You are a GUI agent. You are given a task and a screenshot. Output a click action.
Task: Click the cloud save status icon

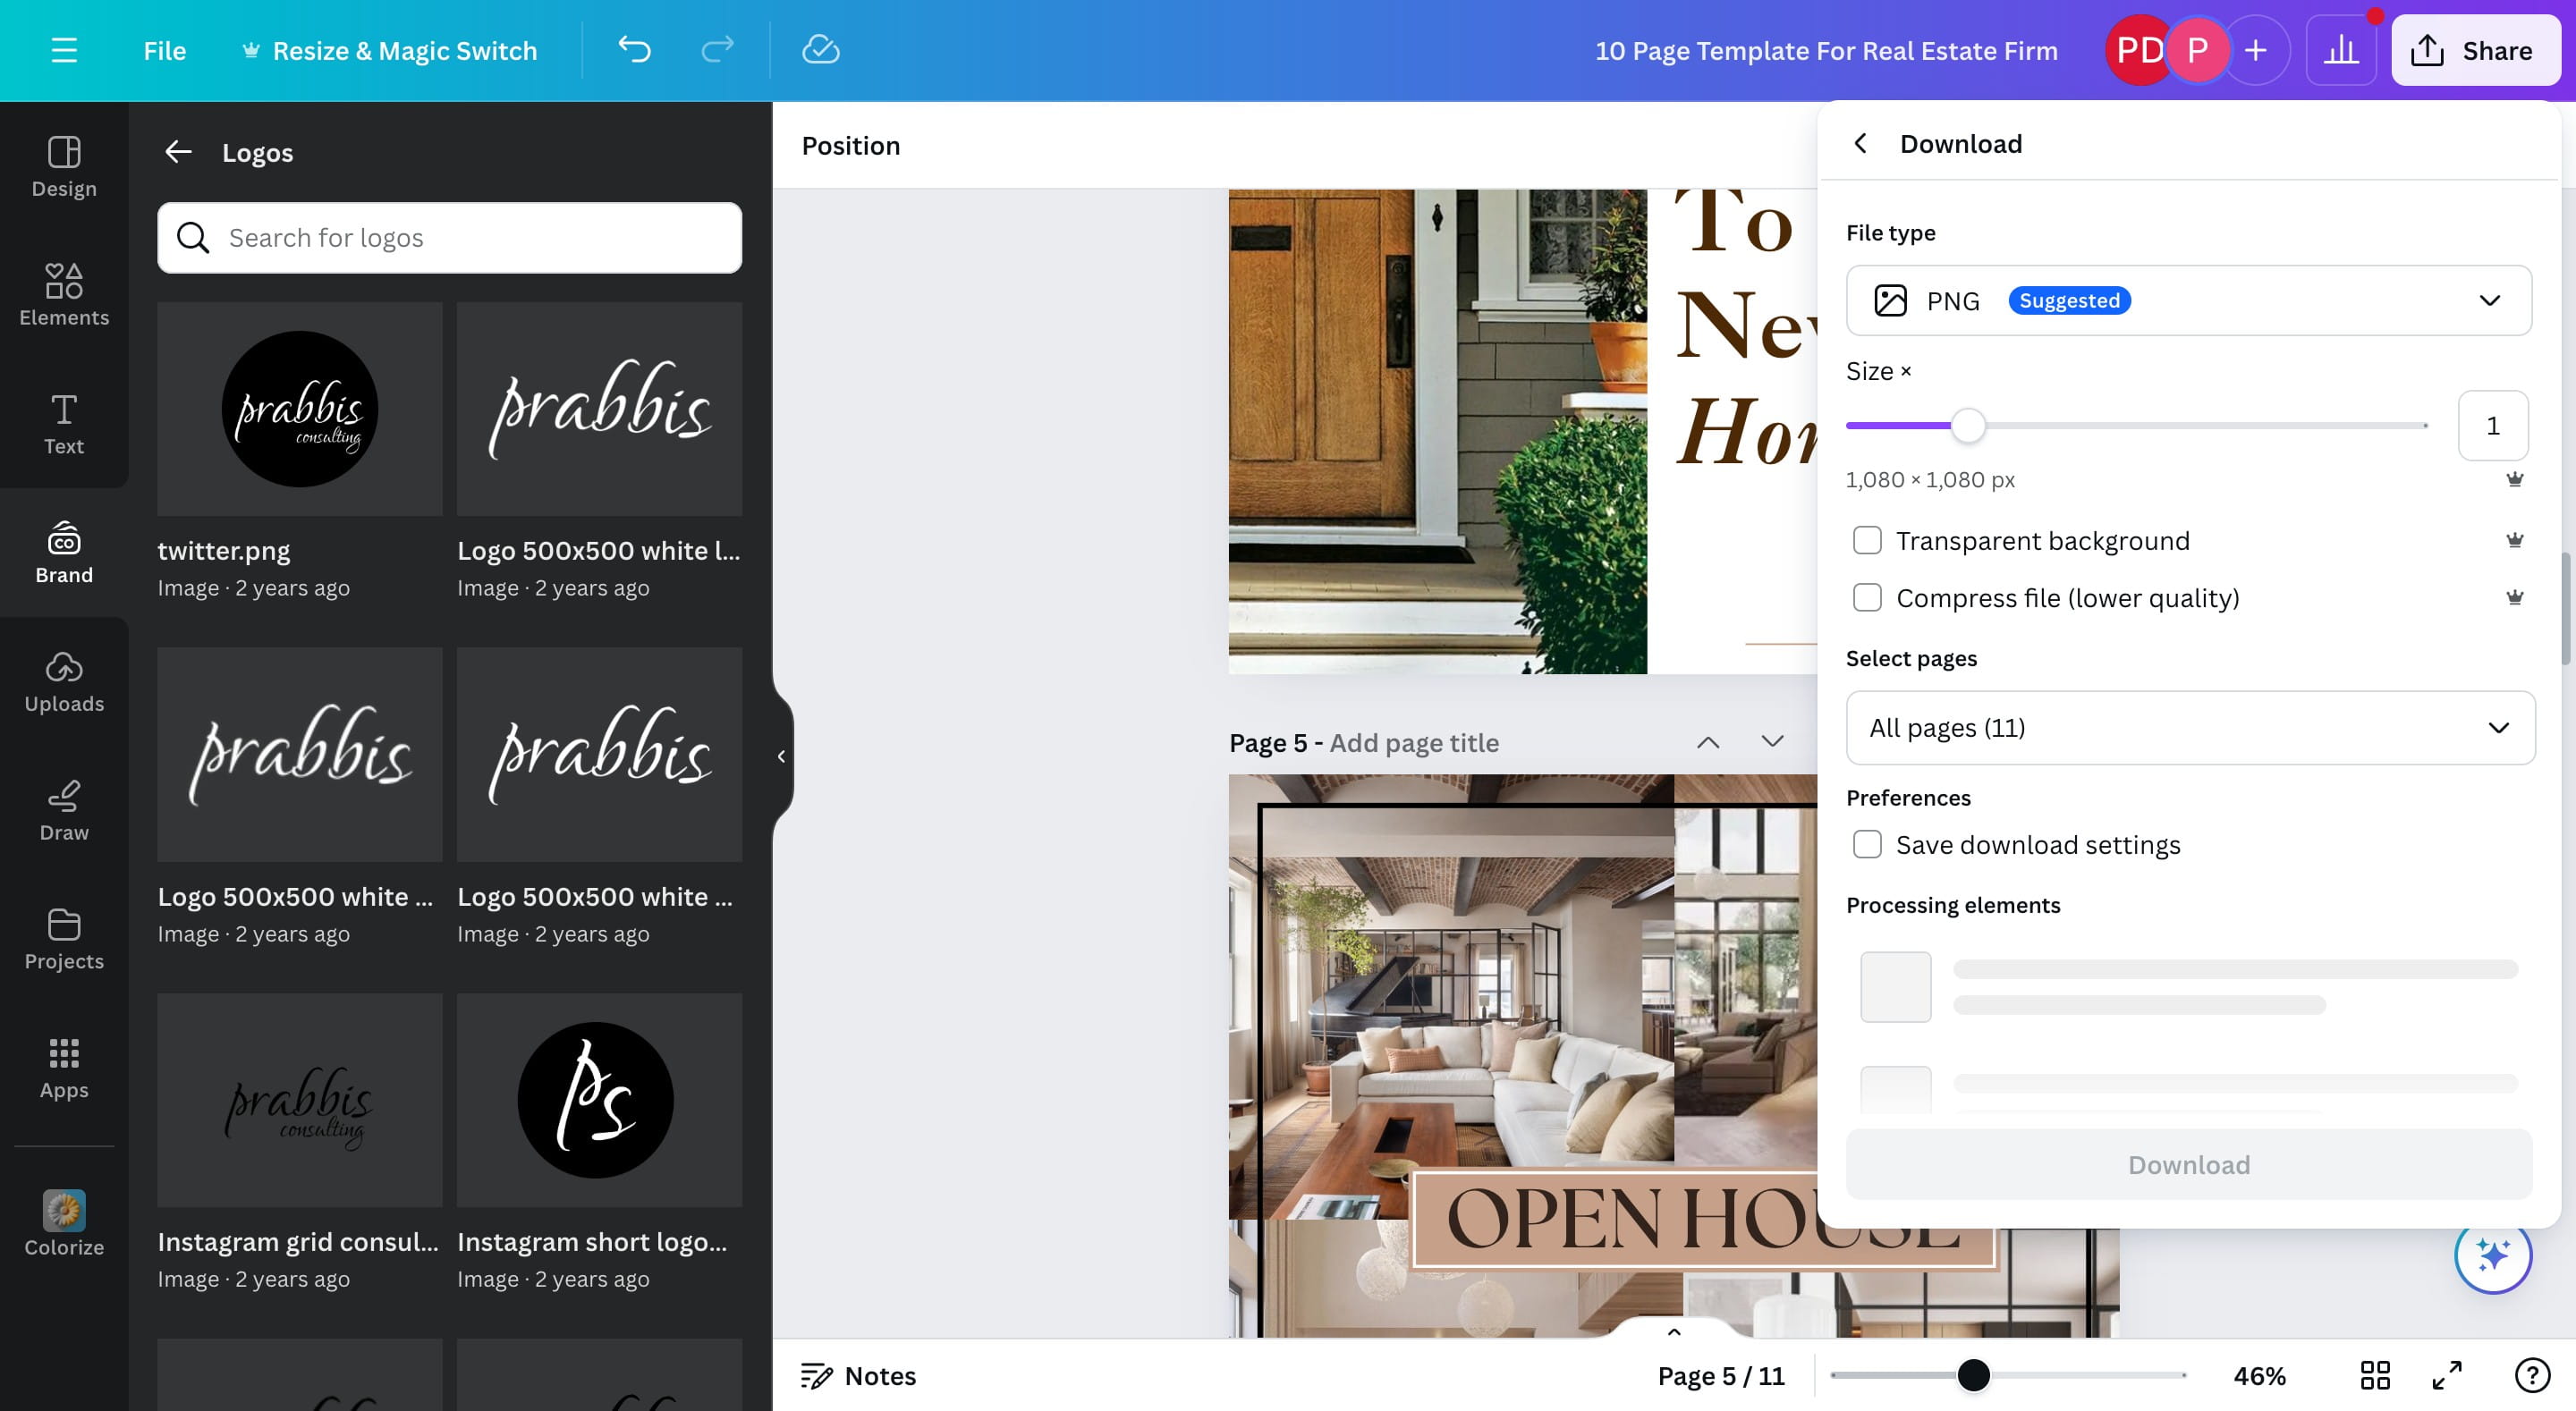tap(820, 50)
